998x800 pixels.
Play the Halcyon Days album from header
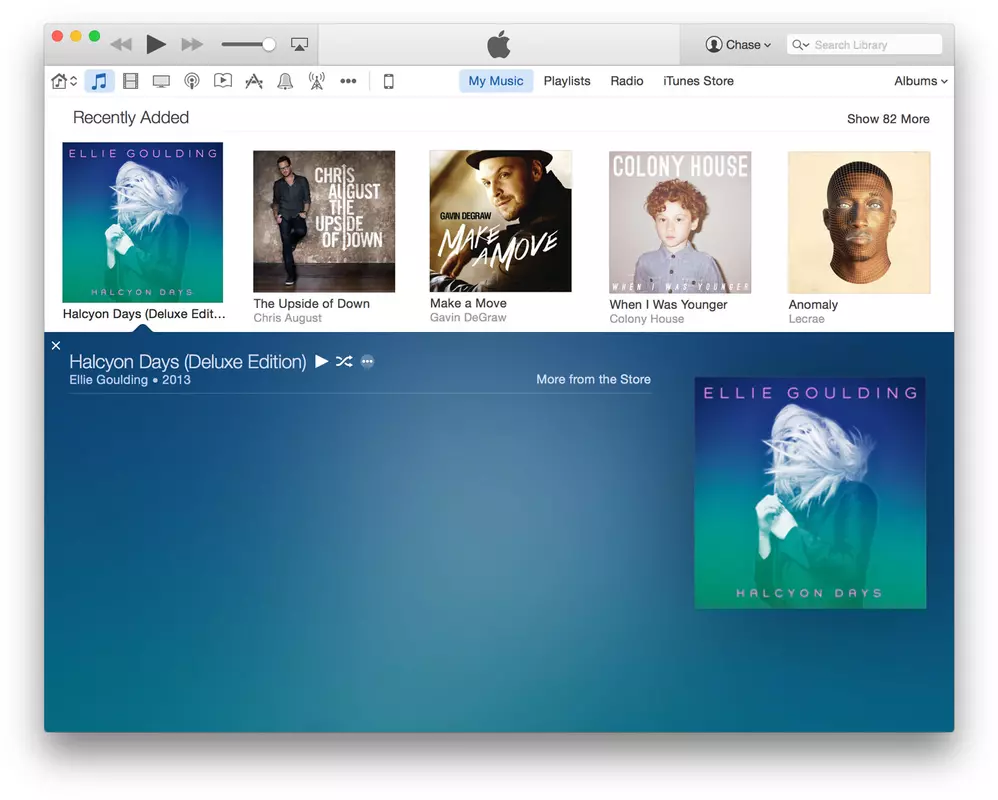coord(321,361)
